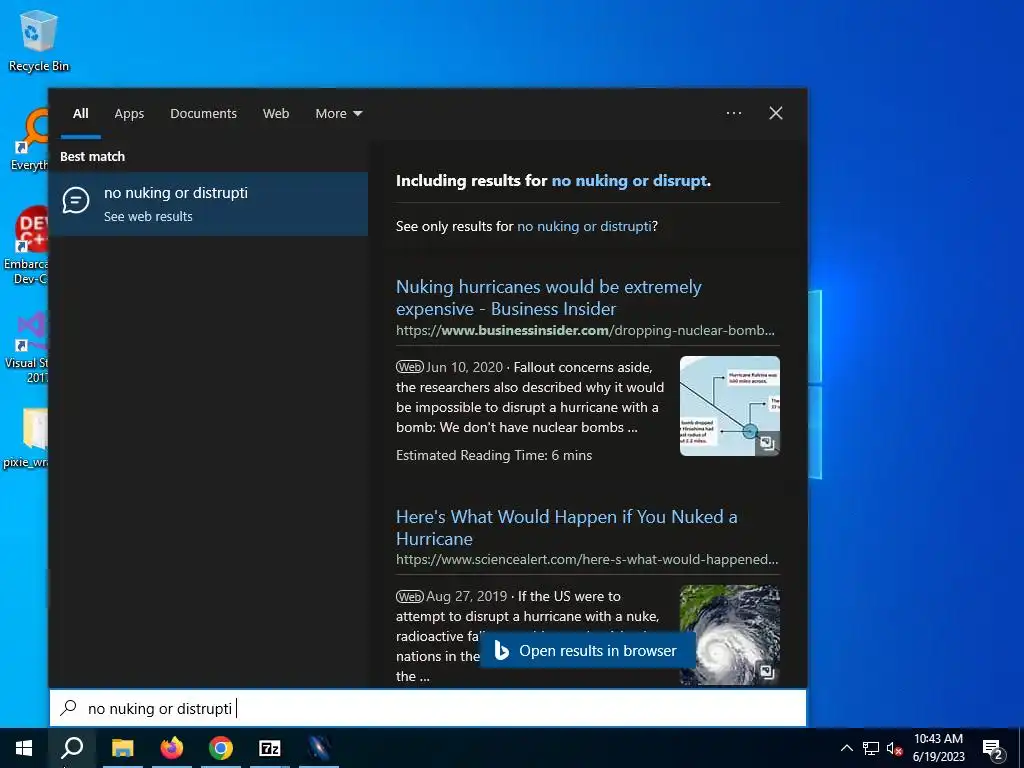Screen dimensions: 1024x768
Task: Open the galaxy icon app on taskbar
Action: pos(319,748)
